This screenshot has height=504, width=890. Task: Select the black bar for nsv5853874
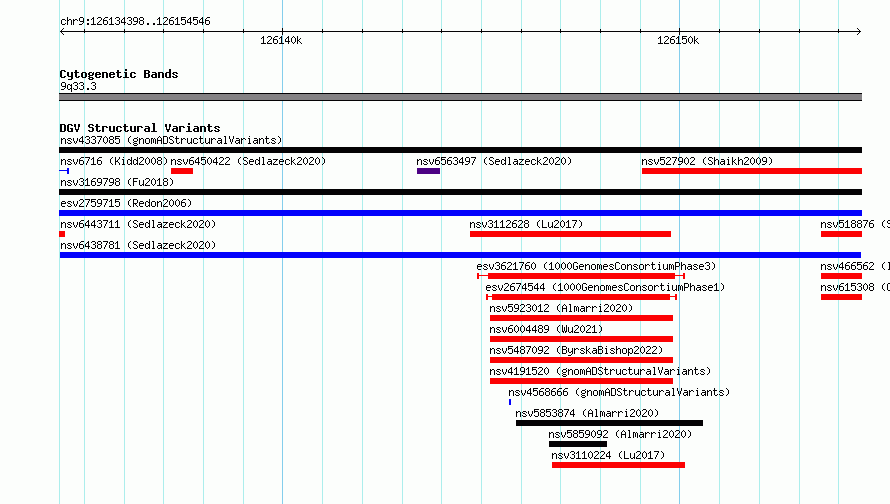[x=609, y=423]
